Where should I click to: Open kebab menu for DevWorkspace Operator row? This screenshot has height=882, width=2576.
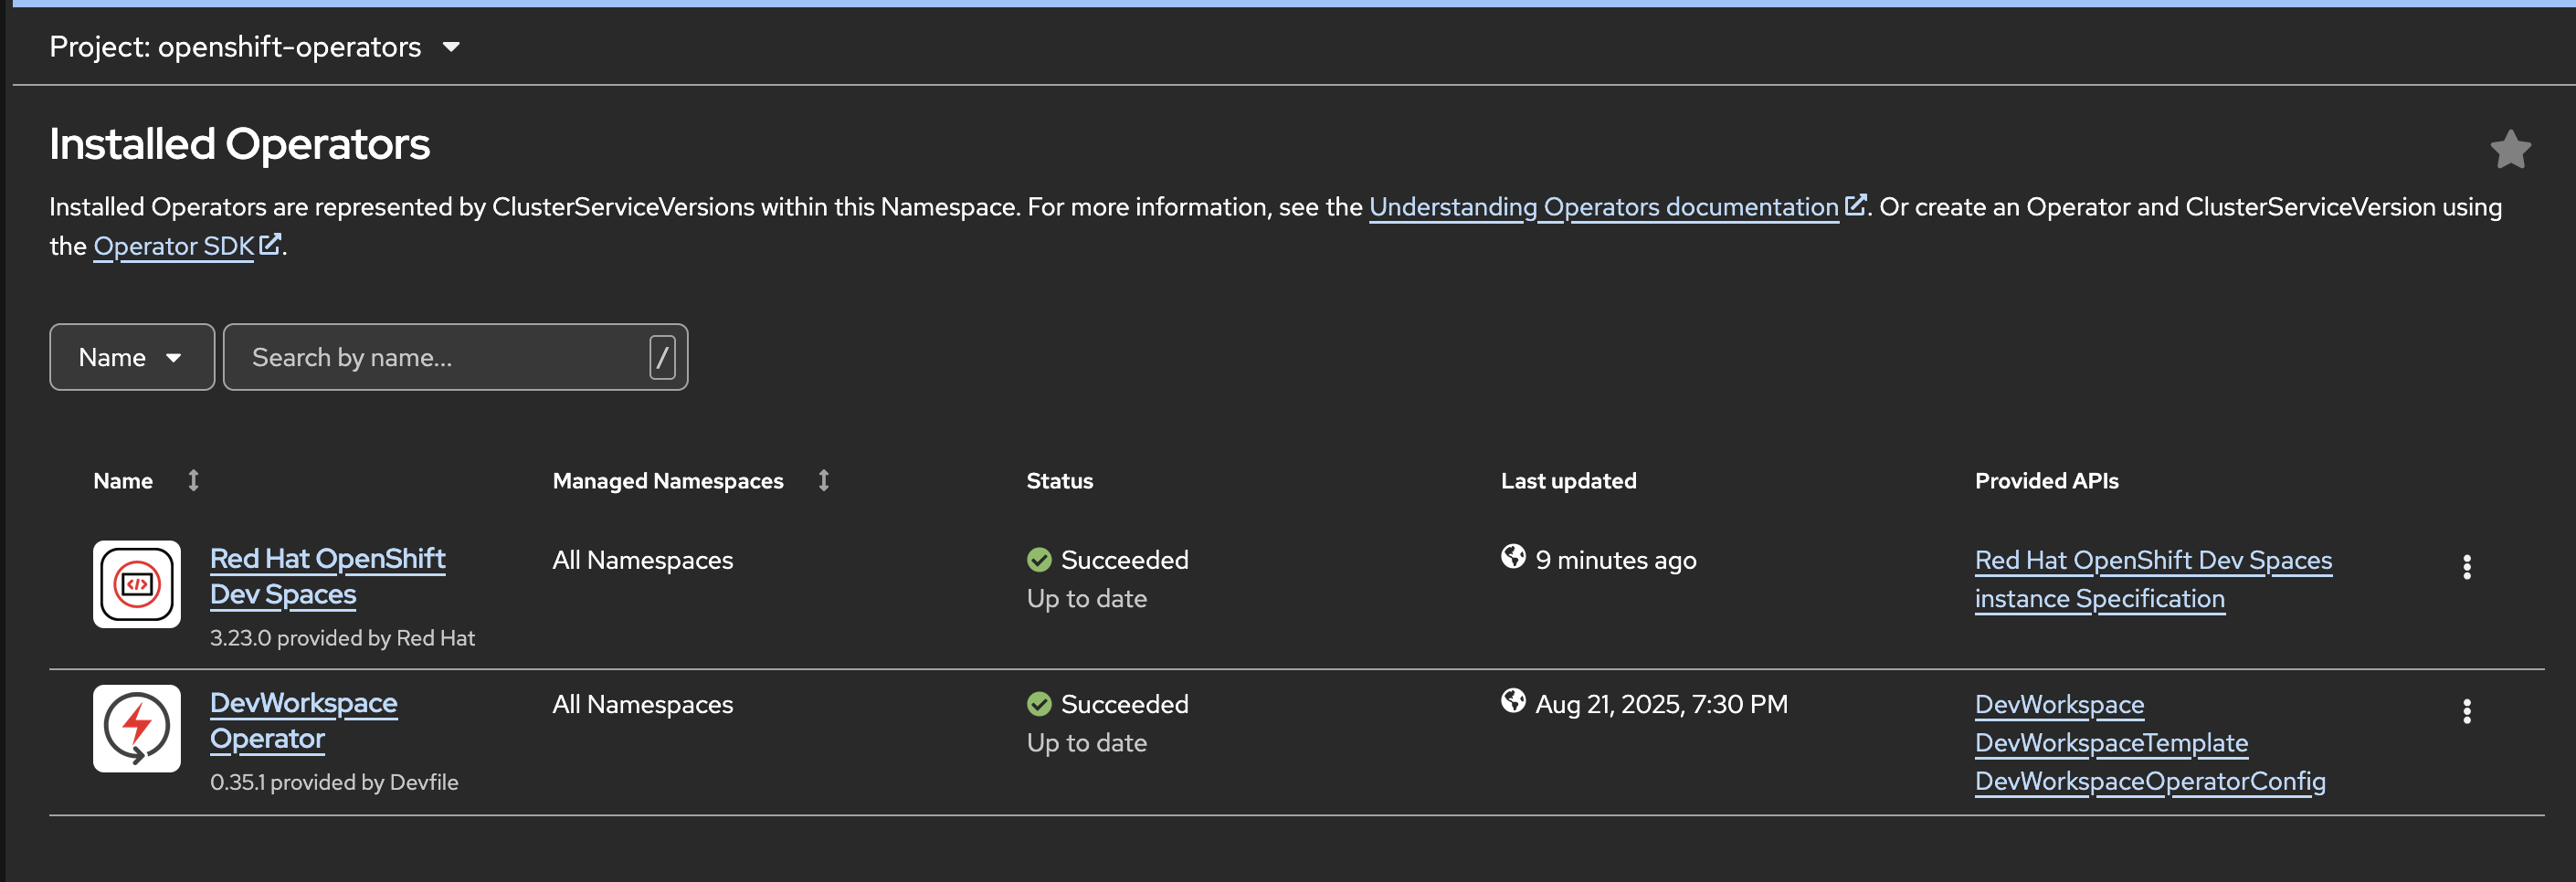click(2466, 711)
